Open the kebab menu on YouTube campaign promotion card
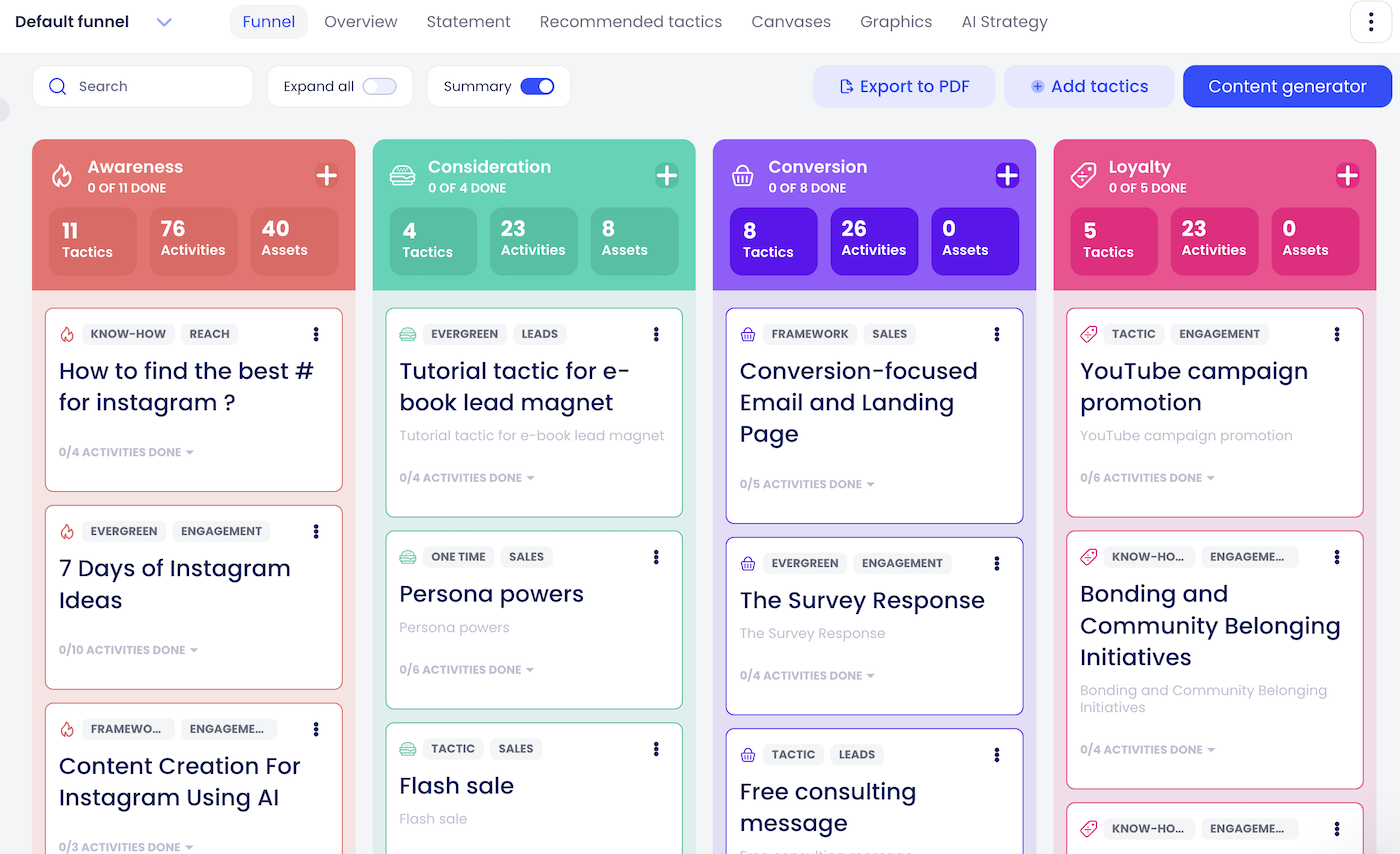Image resolution: width=1400 pixels, height=854 pixels. tap(1337, 334)
